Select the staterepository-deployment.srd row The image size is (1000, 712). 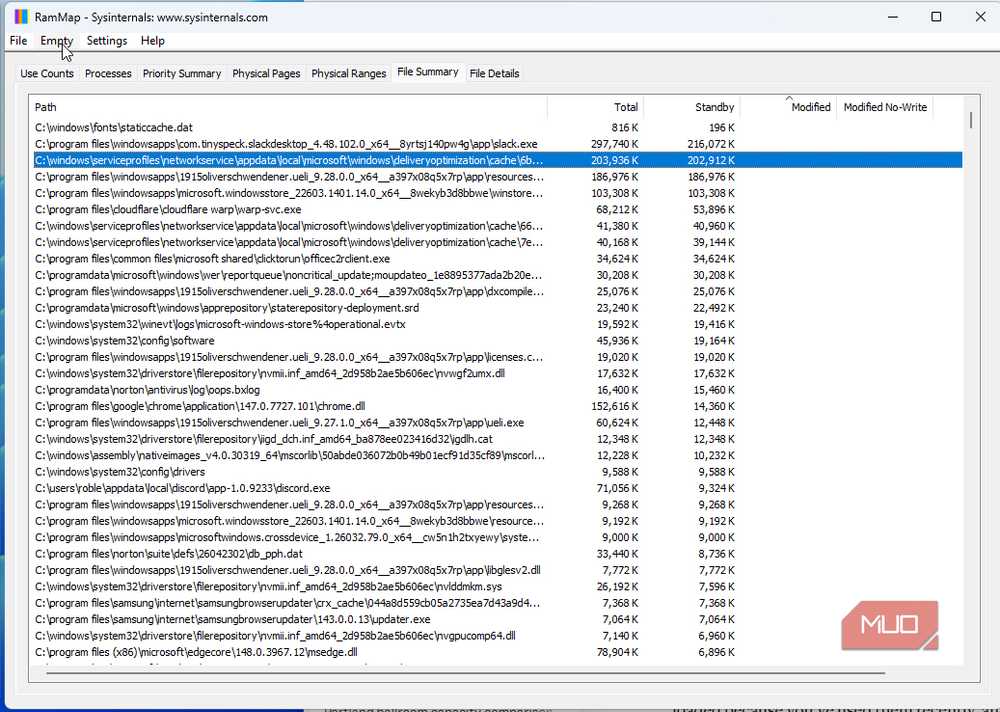tap(497, 308)
